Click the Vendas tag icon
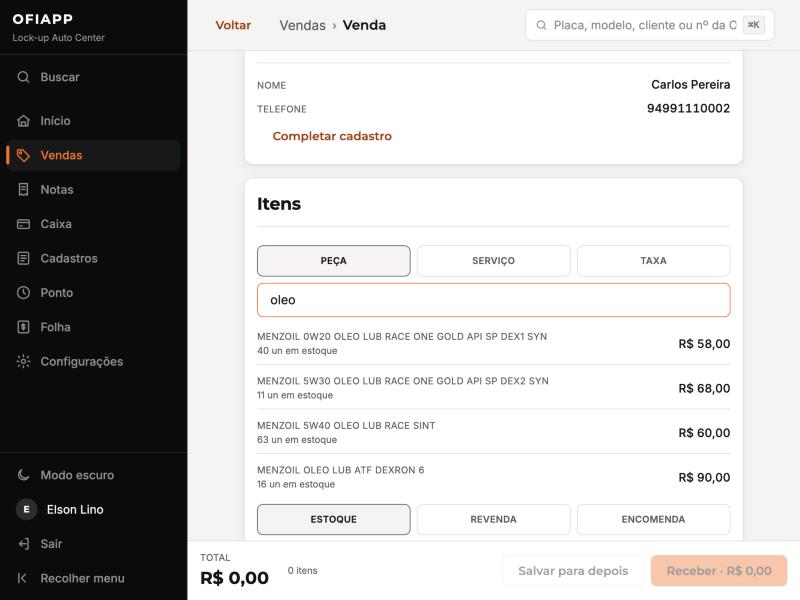The height and width of the screenshot is (600, 800). 23,155
